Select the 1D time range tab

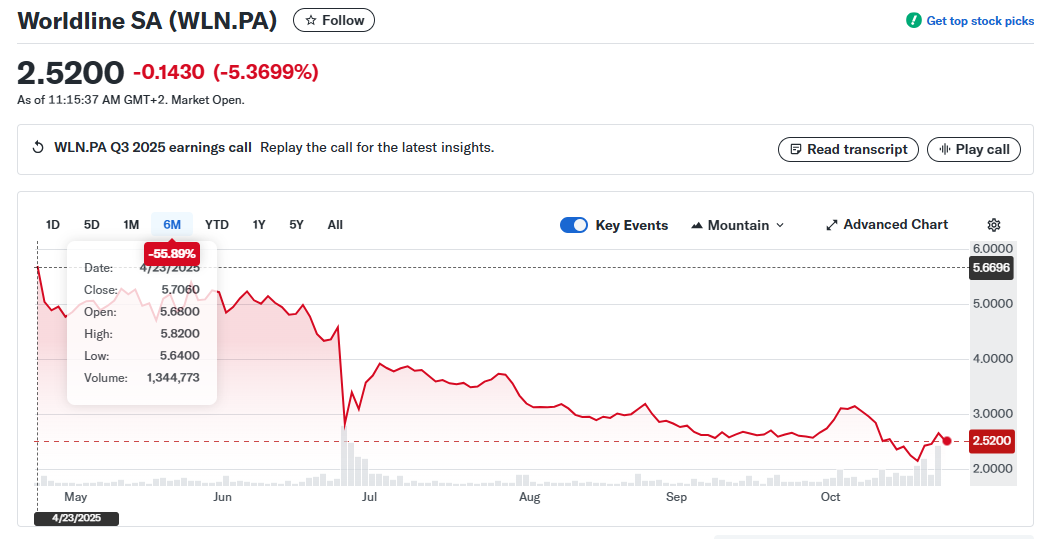pyautogui.click(x=53, y=225)
